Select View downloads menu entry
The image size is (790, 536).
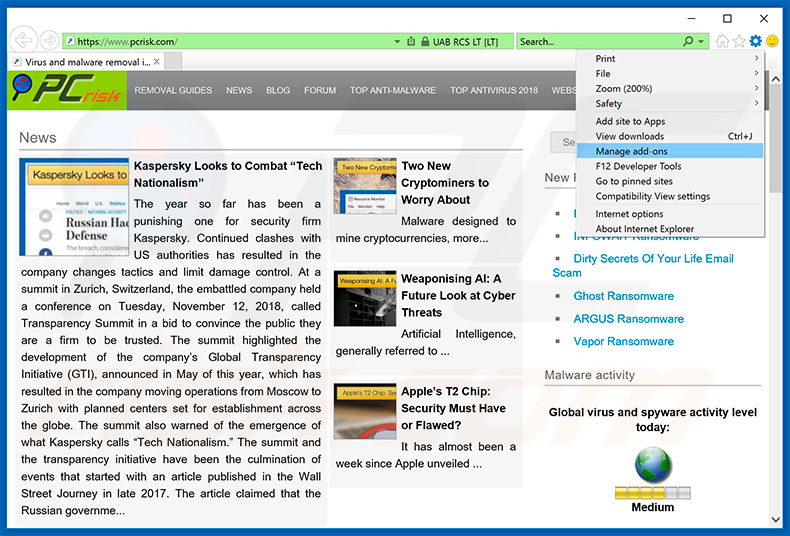coord(670,137)
